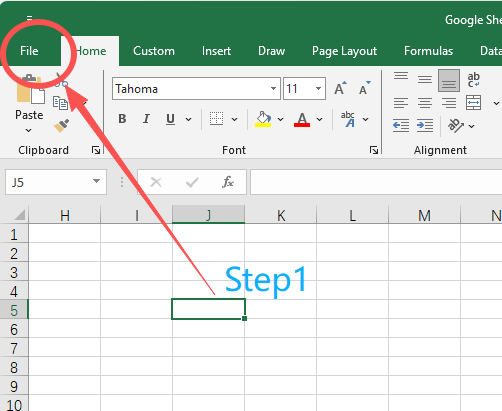
Task: Align text right
Action: (x=449, y=103)
